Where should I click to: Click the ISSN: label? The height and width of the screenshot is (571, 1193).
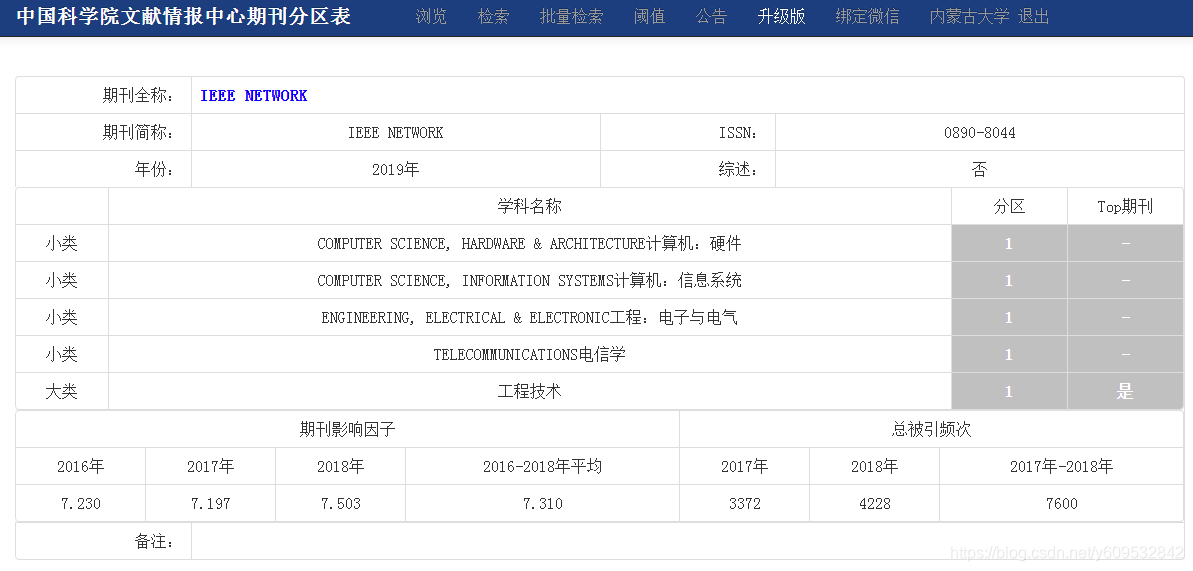(738, 132)
